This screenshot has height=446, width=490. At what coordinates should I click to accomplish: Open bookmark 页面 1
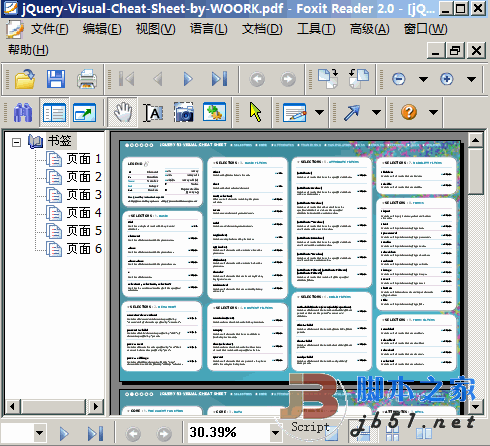(84, 159)
